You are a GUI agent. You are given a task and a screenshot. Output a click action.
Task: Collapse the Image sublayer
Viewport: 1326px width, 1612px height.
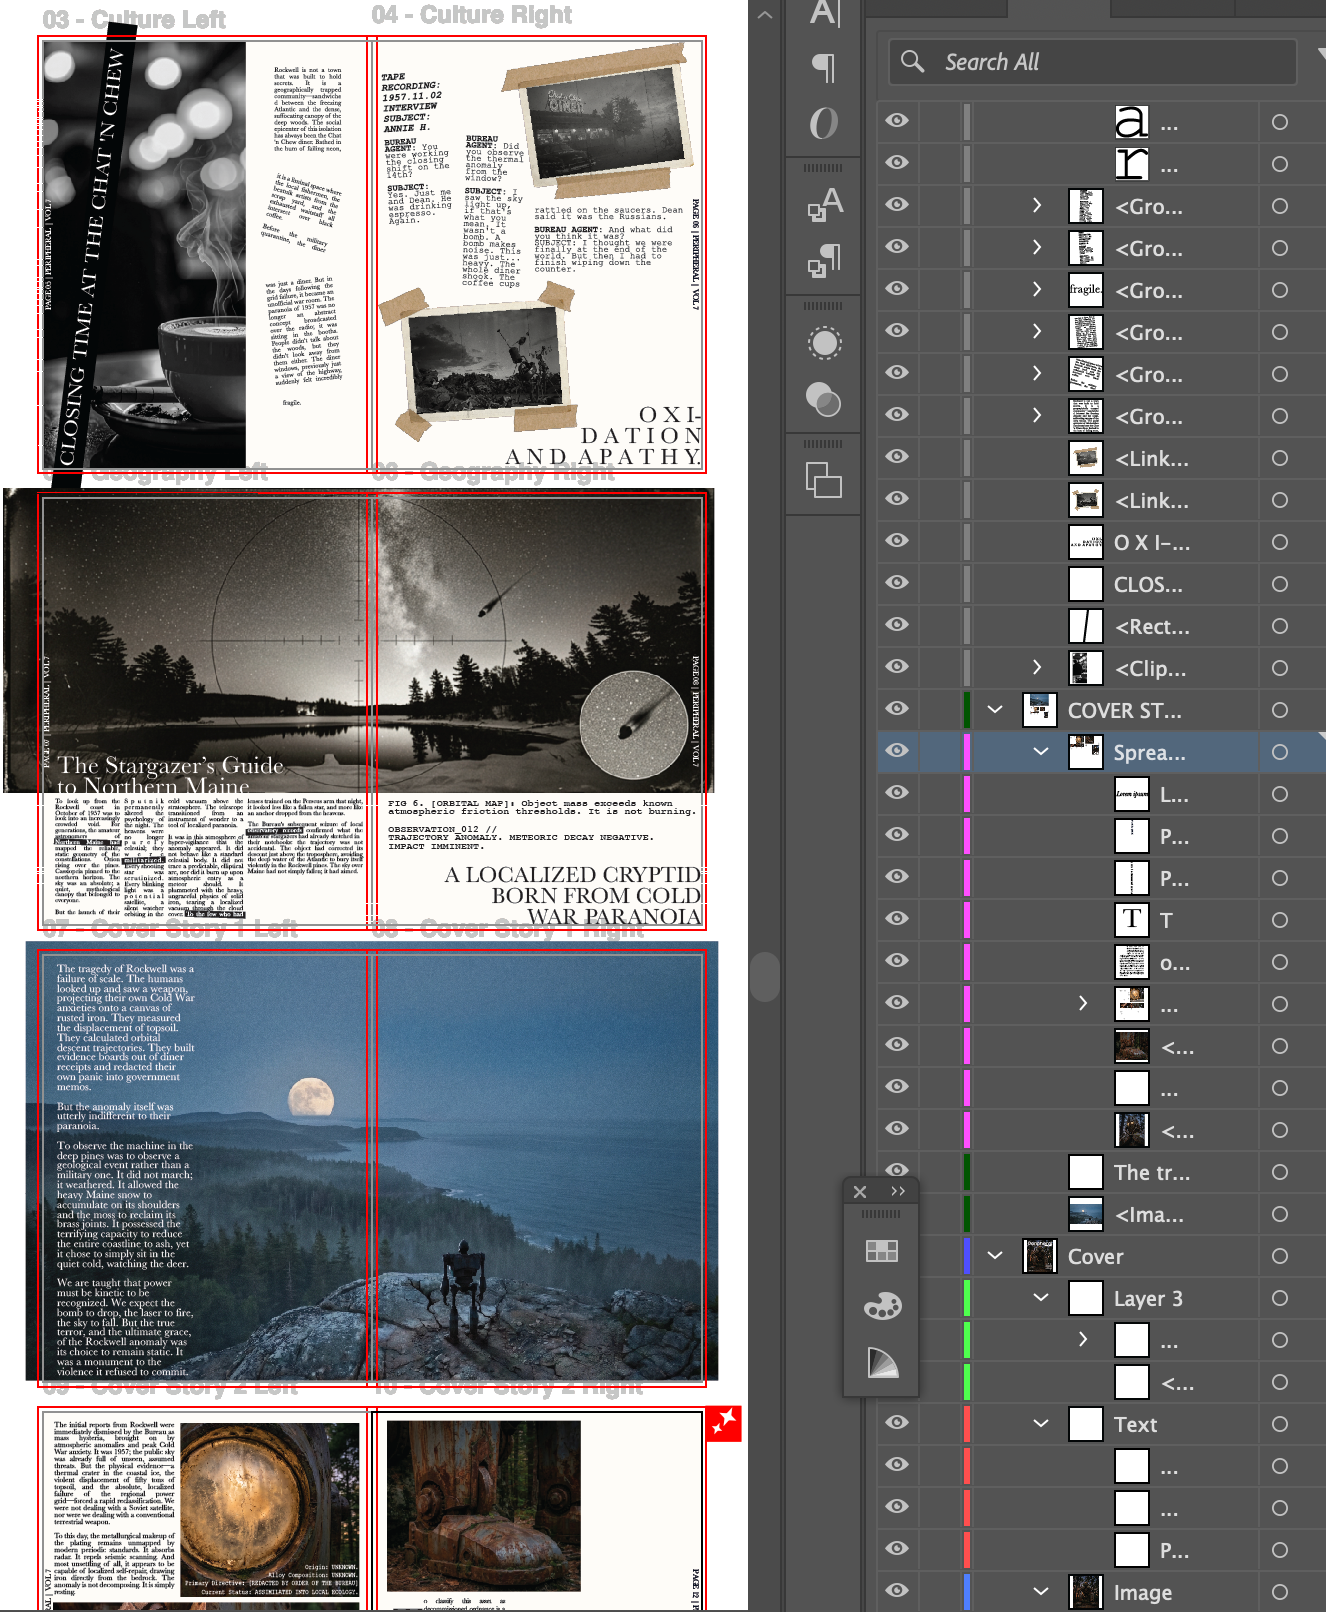pos(1041,1592)
